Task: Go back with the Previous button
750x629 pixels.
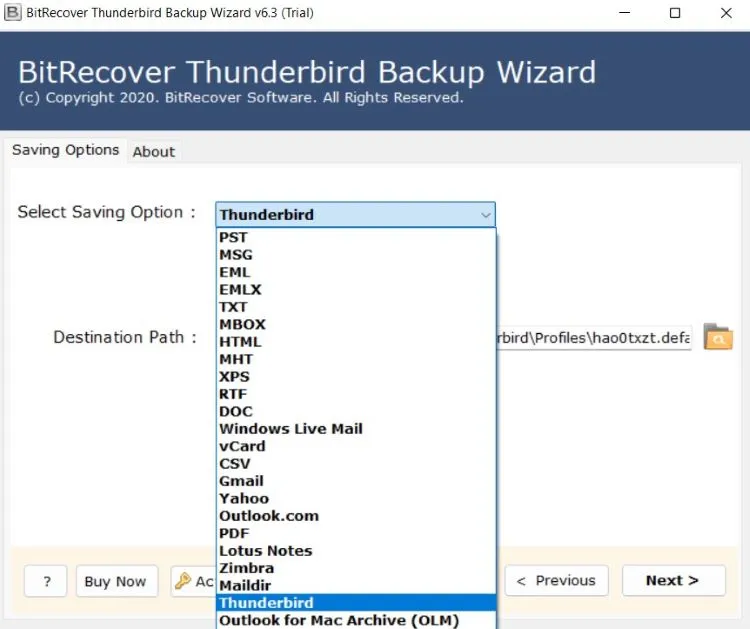Action: point(556,581)
